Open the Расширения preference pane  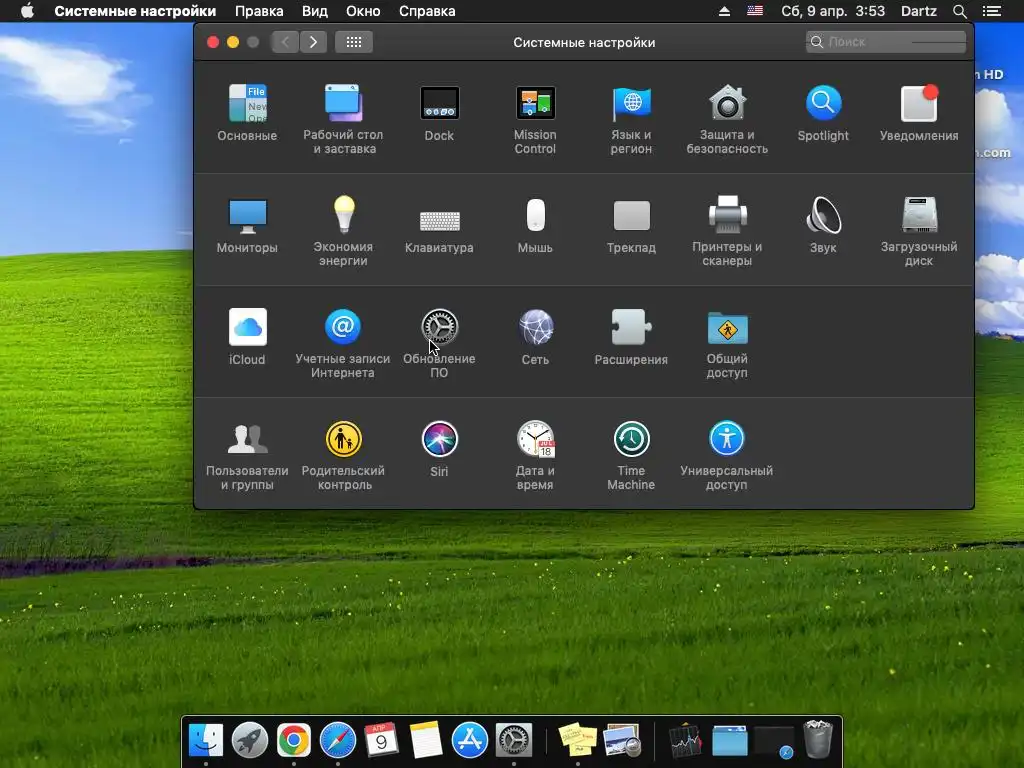(x=631, y=337)
